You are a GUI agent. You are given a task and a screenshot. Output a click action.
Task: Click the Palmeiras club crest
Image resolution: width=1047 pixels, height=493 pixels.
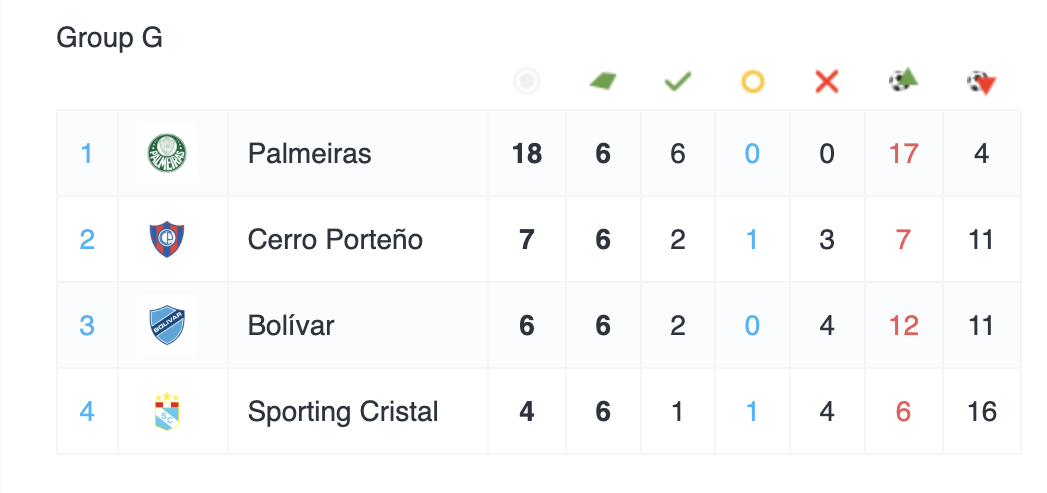pyautogui.click(x=167, y=154)
